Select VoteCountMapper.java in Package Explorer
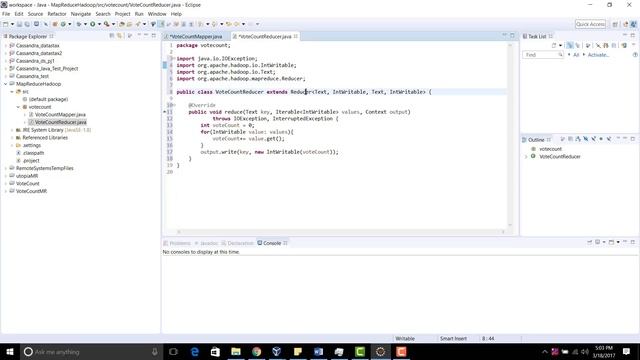 tap(60, 115)
